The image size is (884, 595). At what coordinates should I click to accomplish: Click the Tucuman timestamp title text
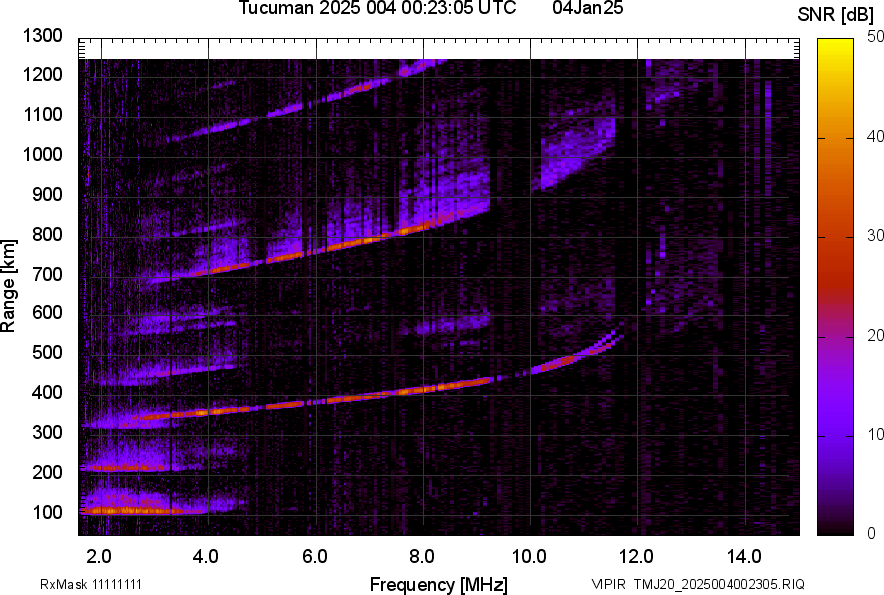(377, 9)
